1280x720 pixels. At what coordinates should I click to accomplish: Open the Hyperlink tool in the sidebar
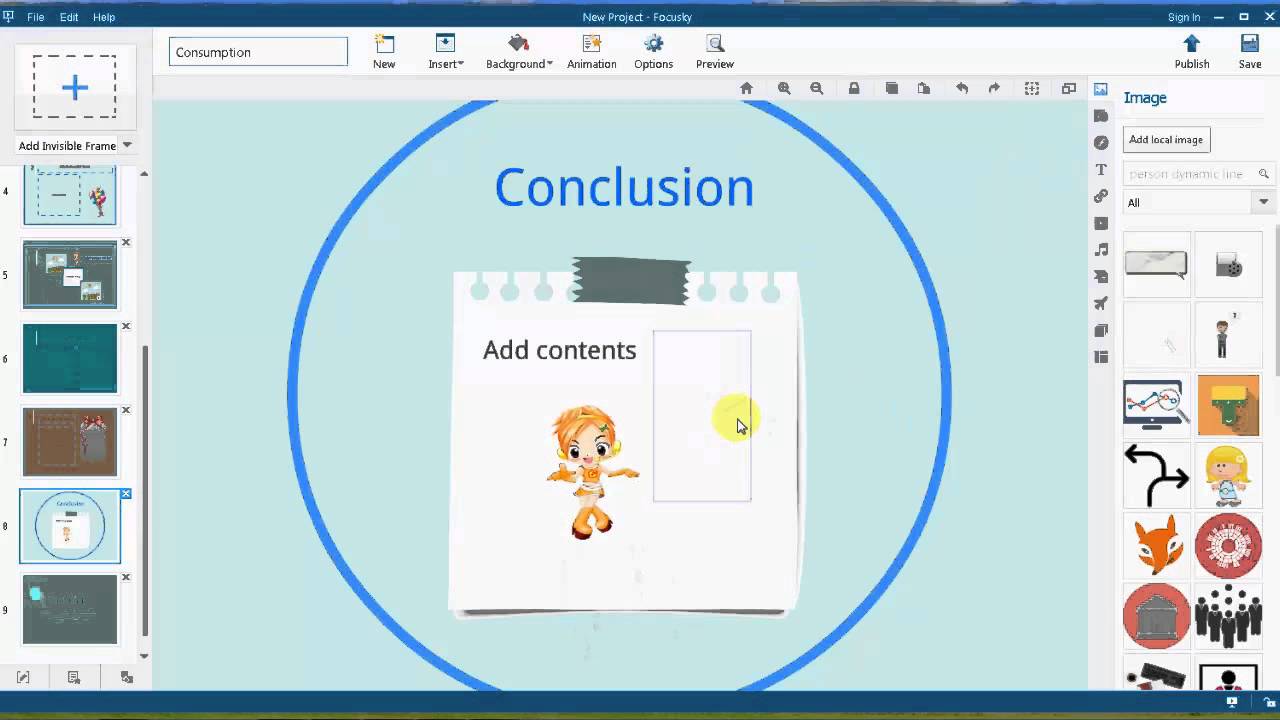(1101, 196)
